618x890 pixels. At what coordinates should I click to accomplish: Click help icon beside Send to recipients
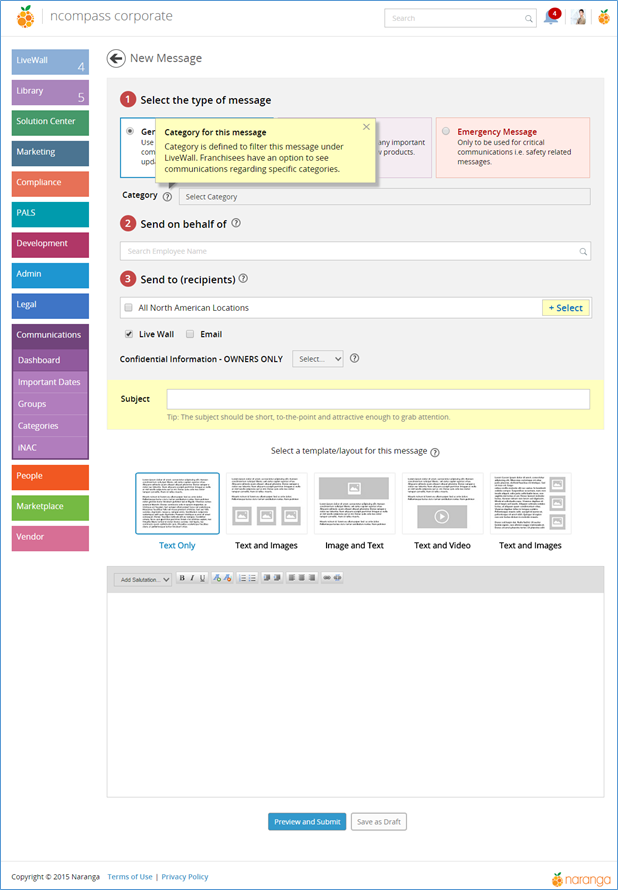click(243, 279)
